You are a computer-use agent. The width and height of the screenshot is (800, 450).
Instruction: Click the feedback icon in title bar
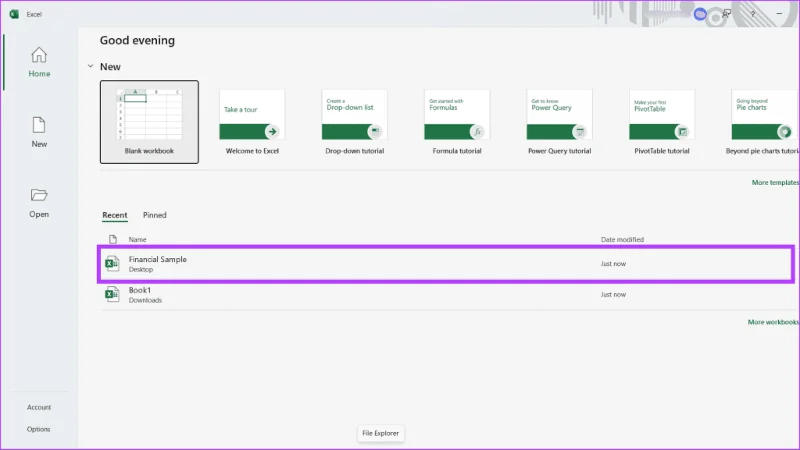[727, 14]
